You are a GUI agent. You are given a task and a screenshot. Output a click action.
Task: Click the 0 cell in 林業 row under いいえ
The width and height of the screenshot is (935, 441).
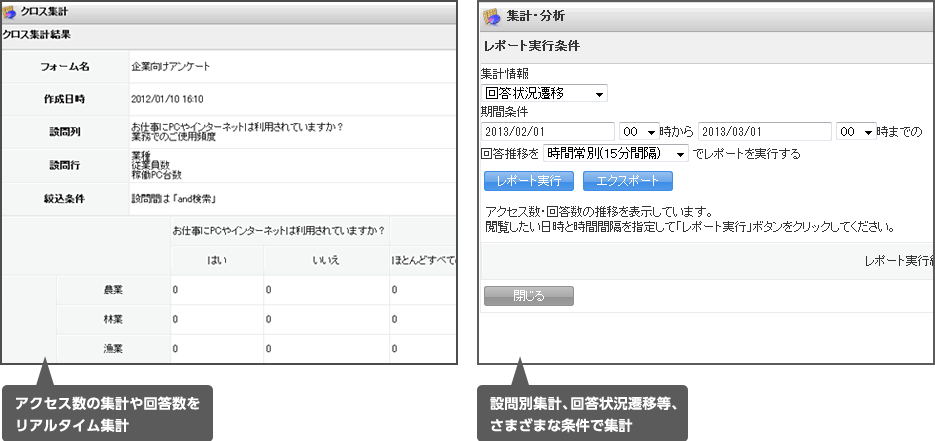326,319
